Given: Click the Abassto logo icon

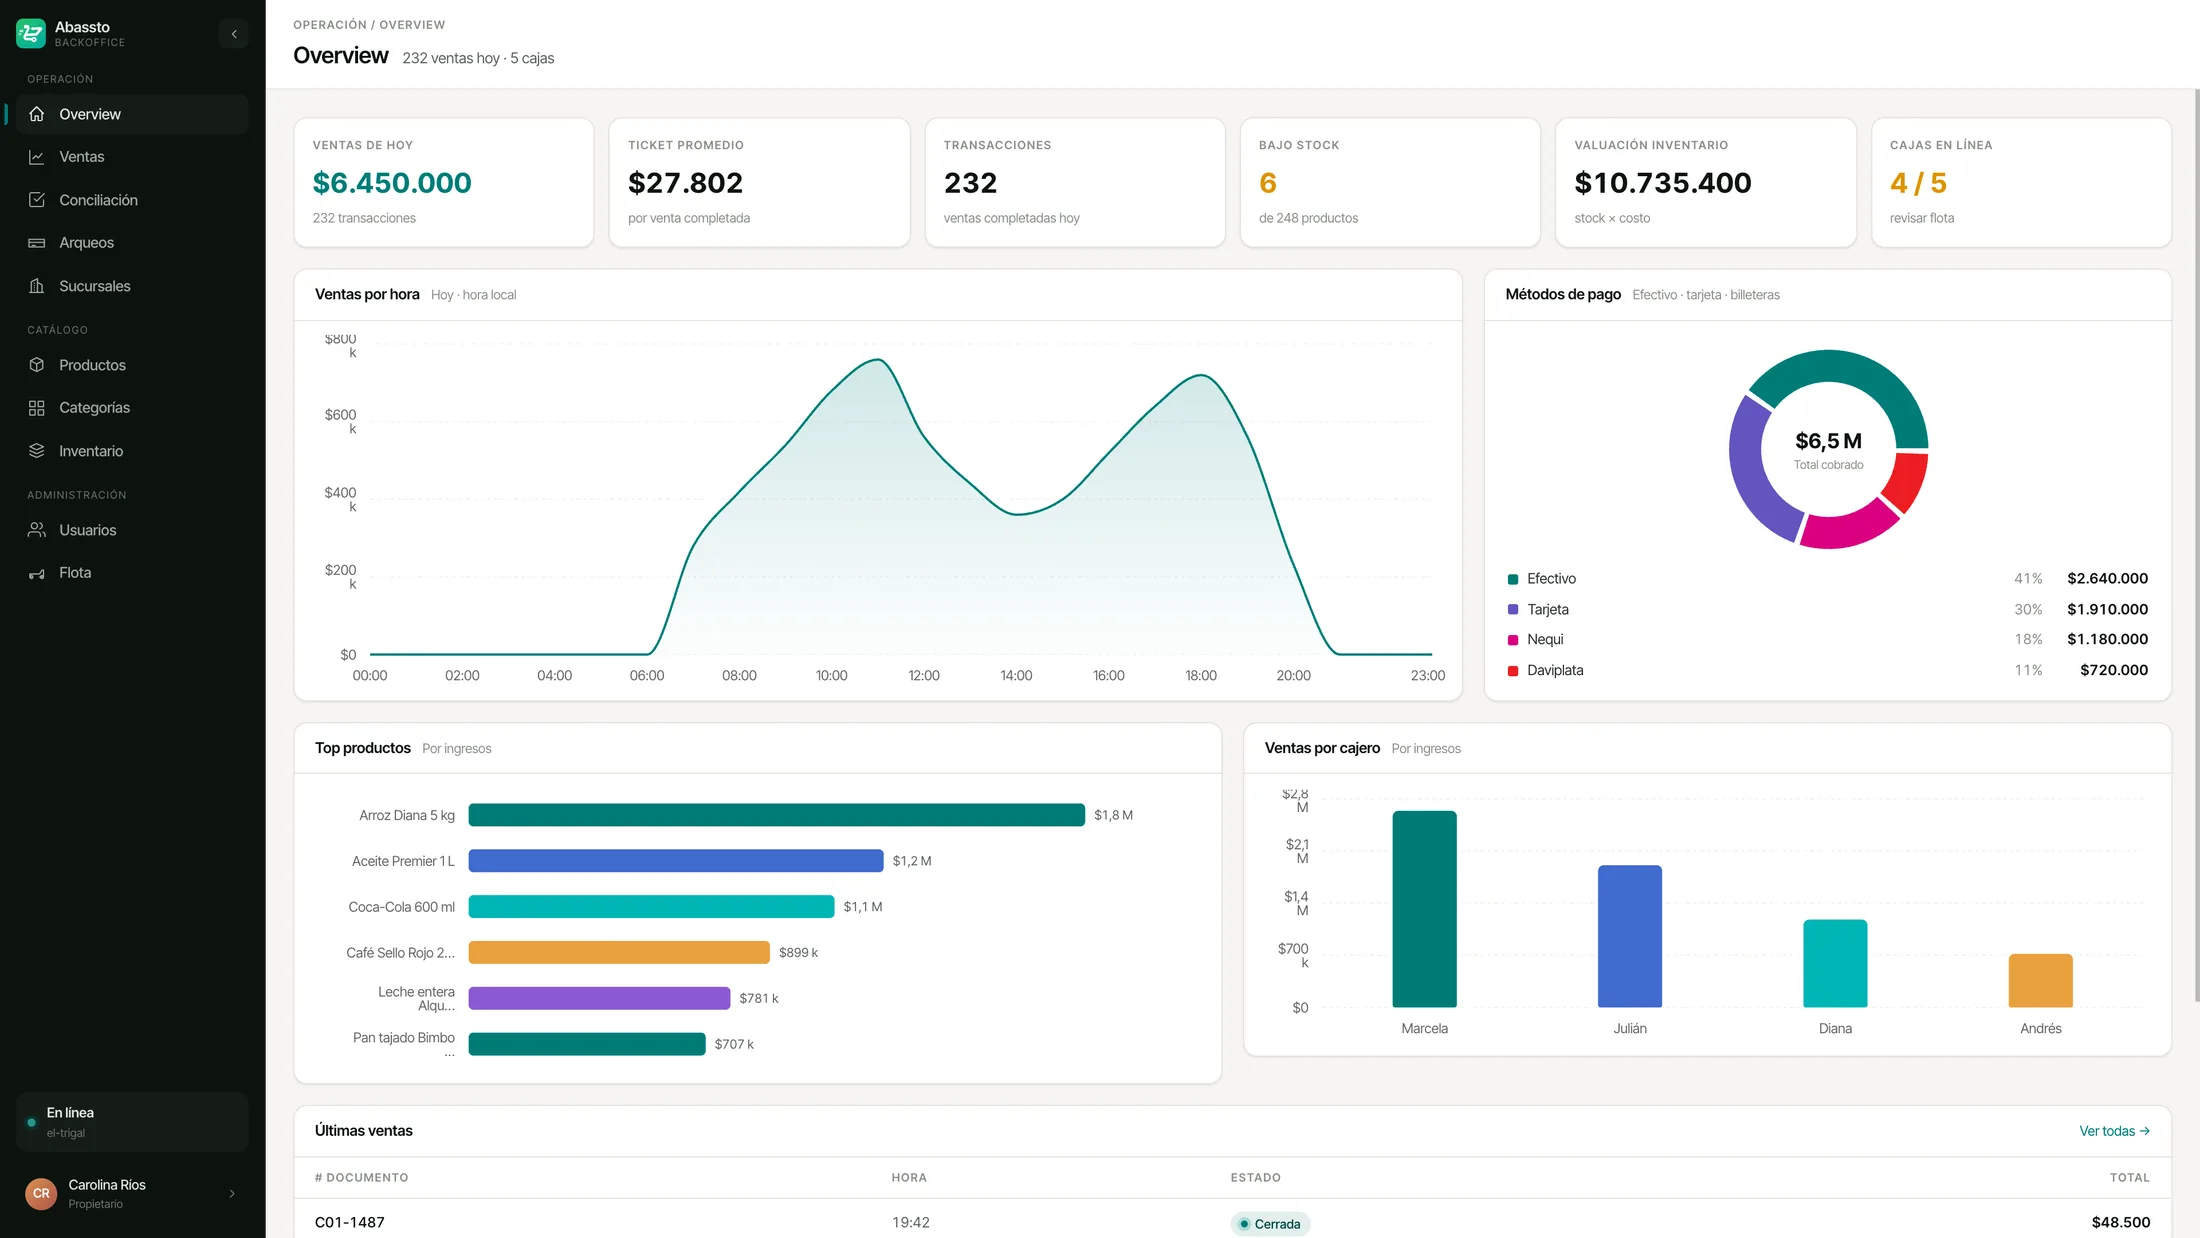Looking at the screenshot, I should [31, 34].
